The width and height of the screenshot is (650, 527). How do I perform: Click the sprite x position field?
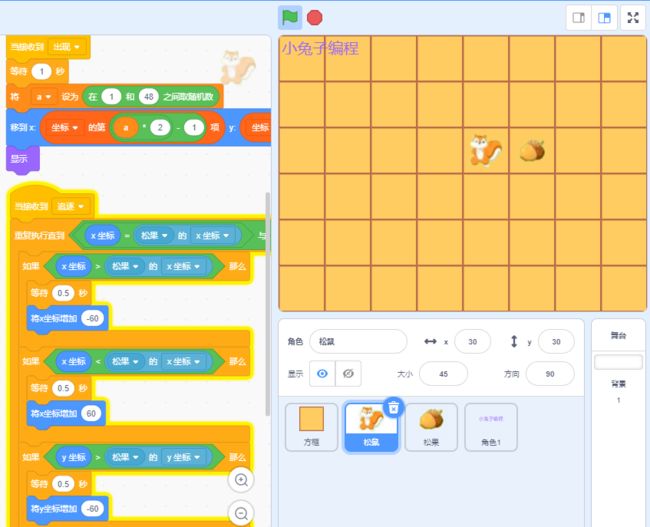pos(473,342)
